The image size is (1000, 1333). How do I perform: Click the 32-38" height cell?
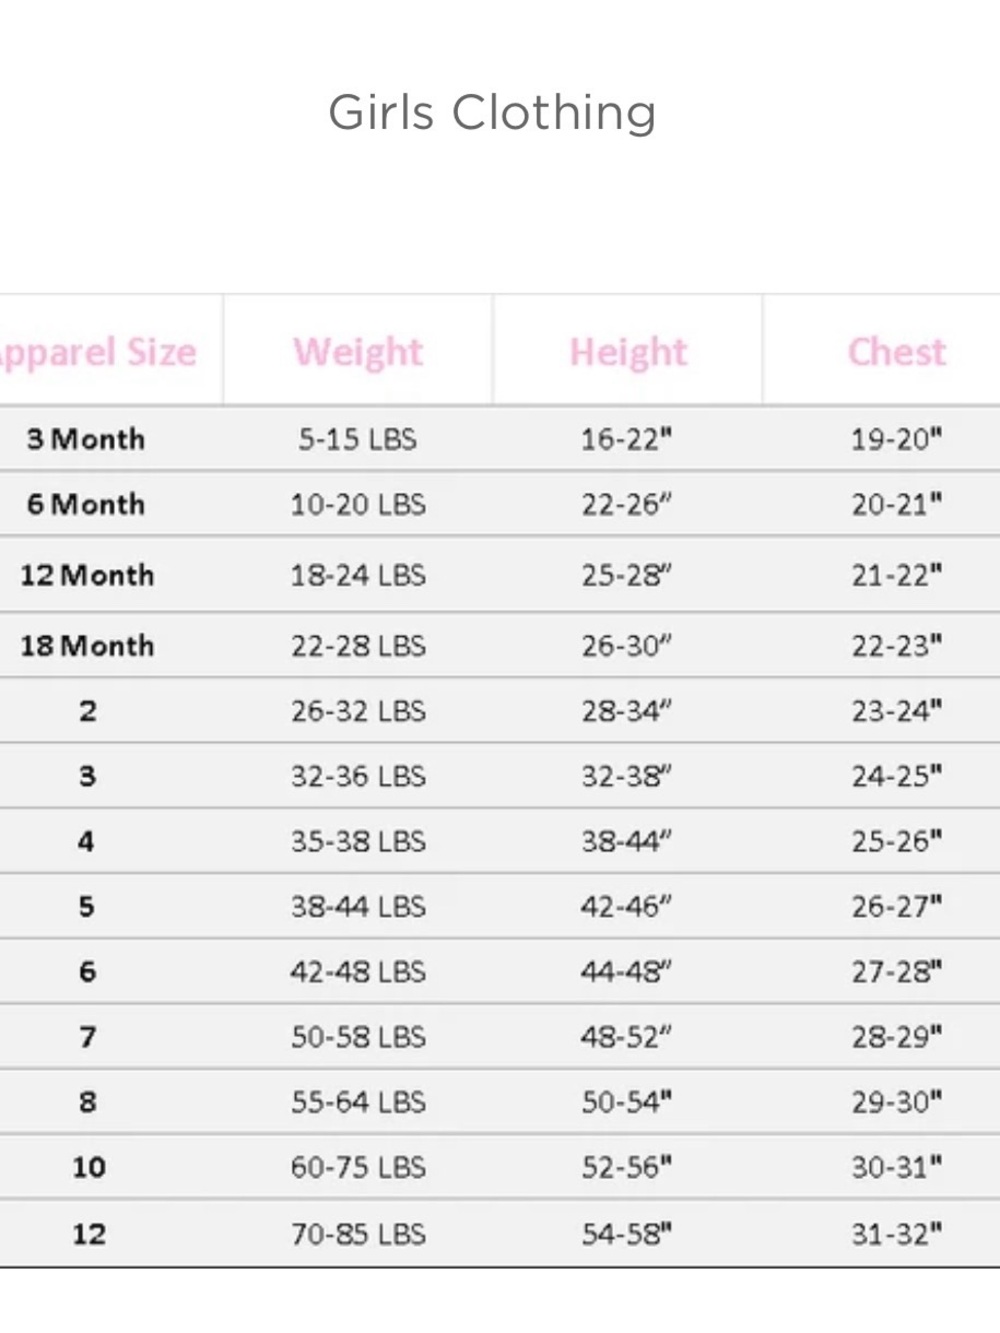[x=627, y=776]
